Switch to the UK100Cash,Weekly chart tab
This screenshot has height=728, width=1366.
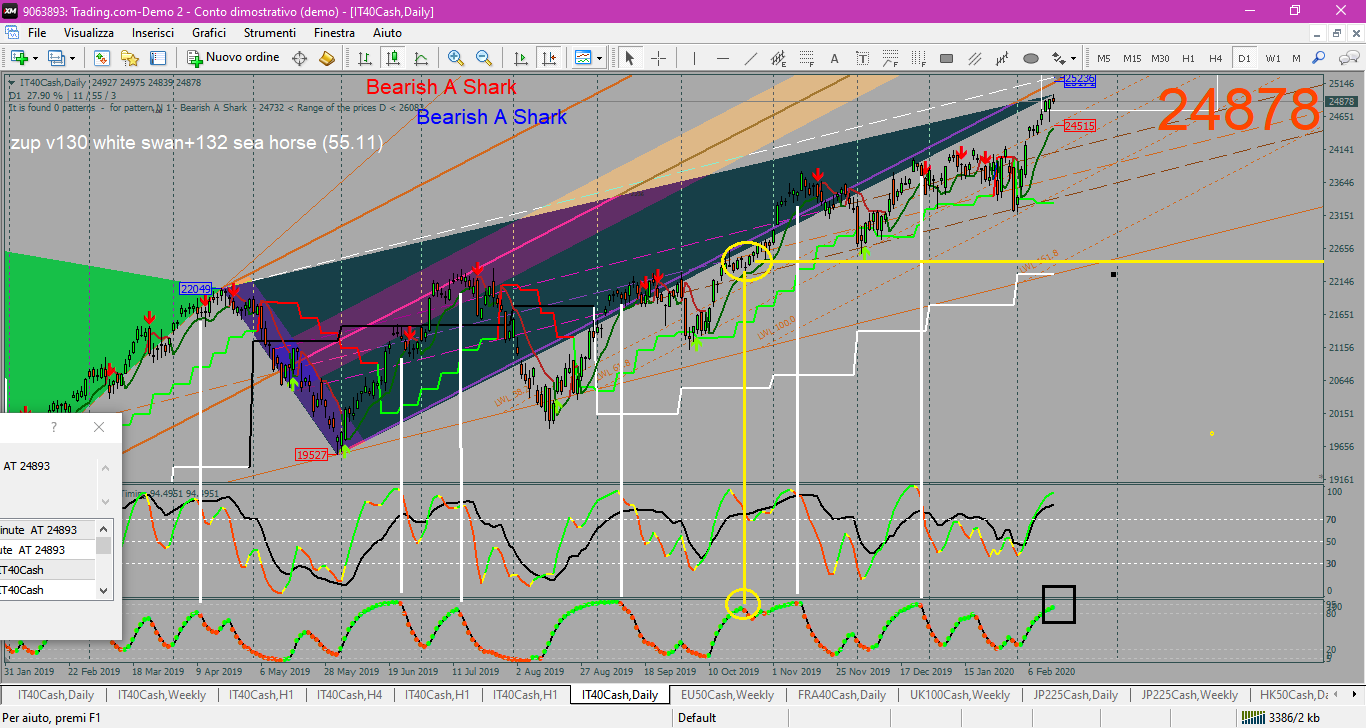tap(960, 695)
